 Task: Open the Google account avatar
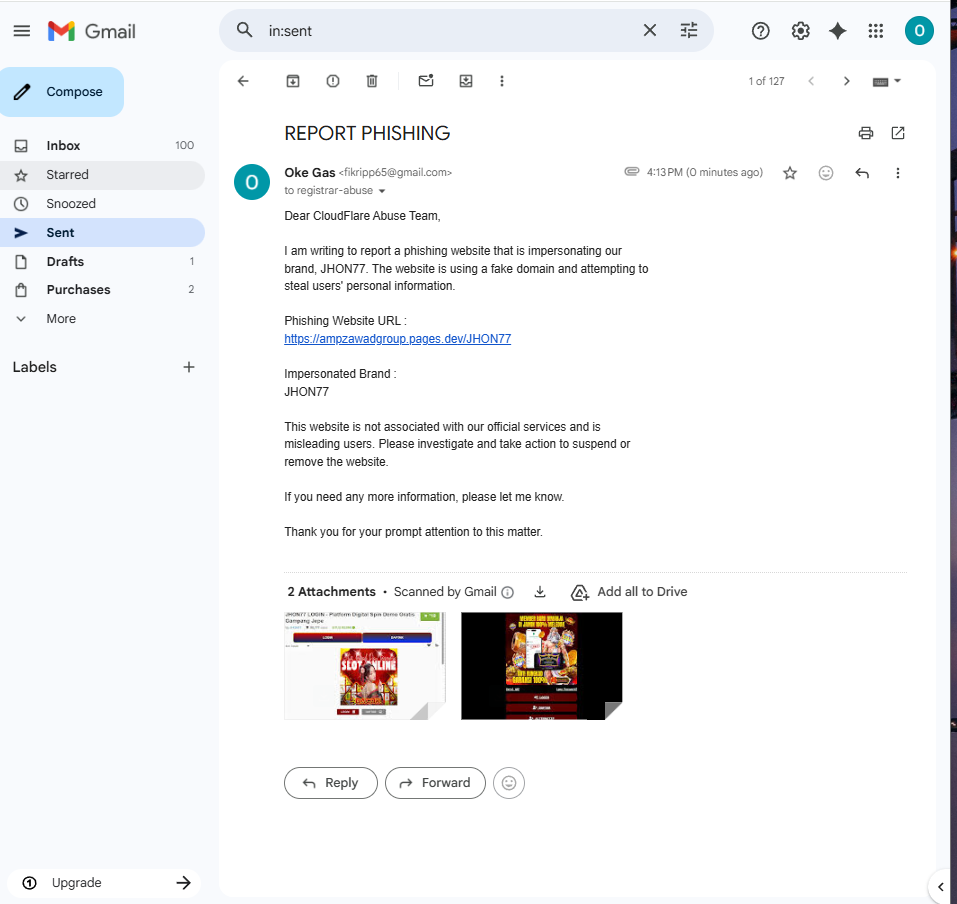[x=919, y=31]
